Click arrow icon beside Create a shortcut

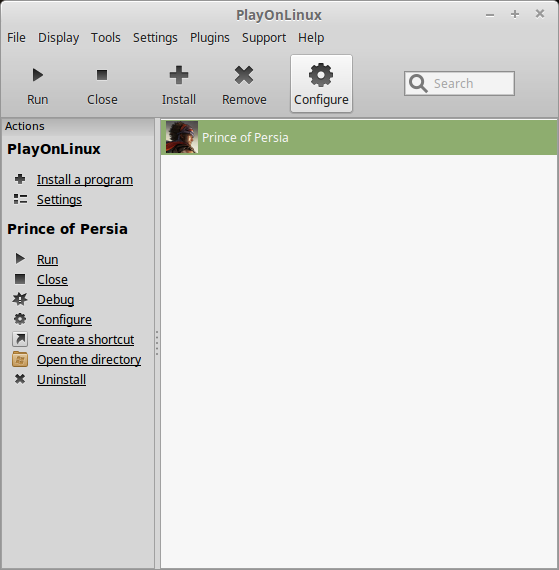click(20, 339)
